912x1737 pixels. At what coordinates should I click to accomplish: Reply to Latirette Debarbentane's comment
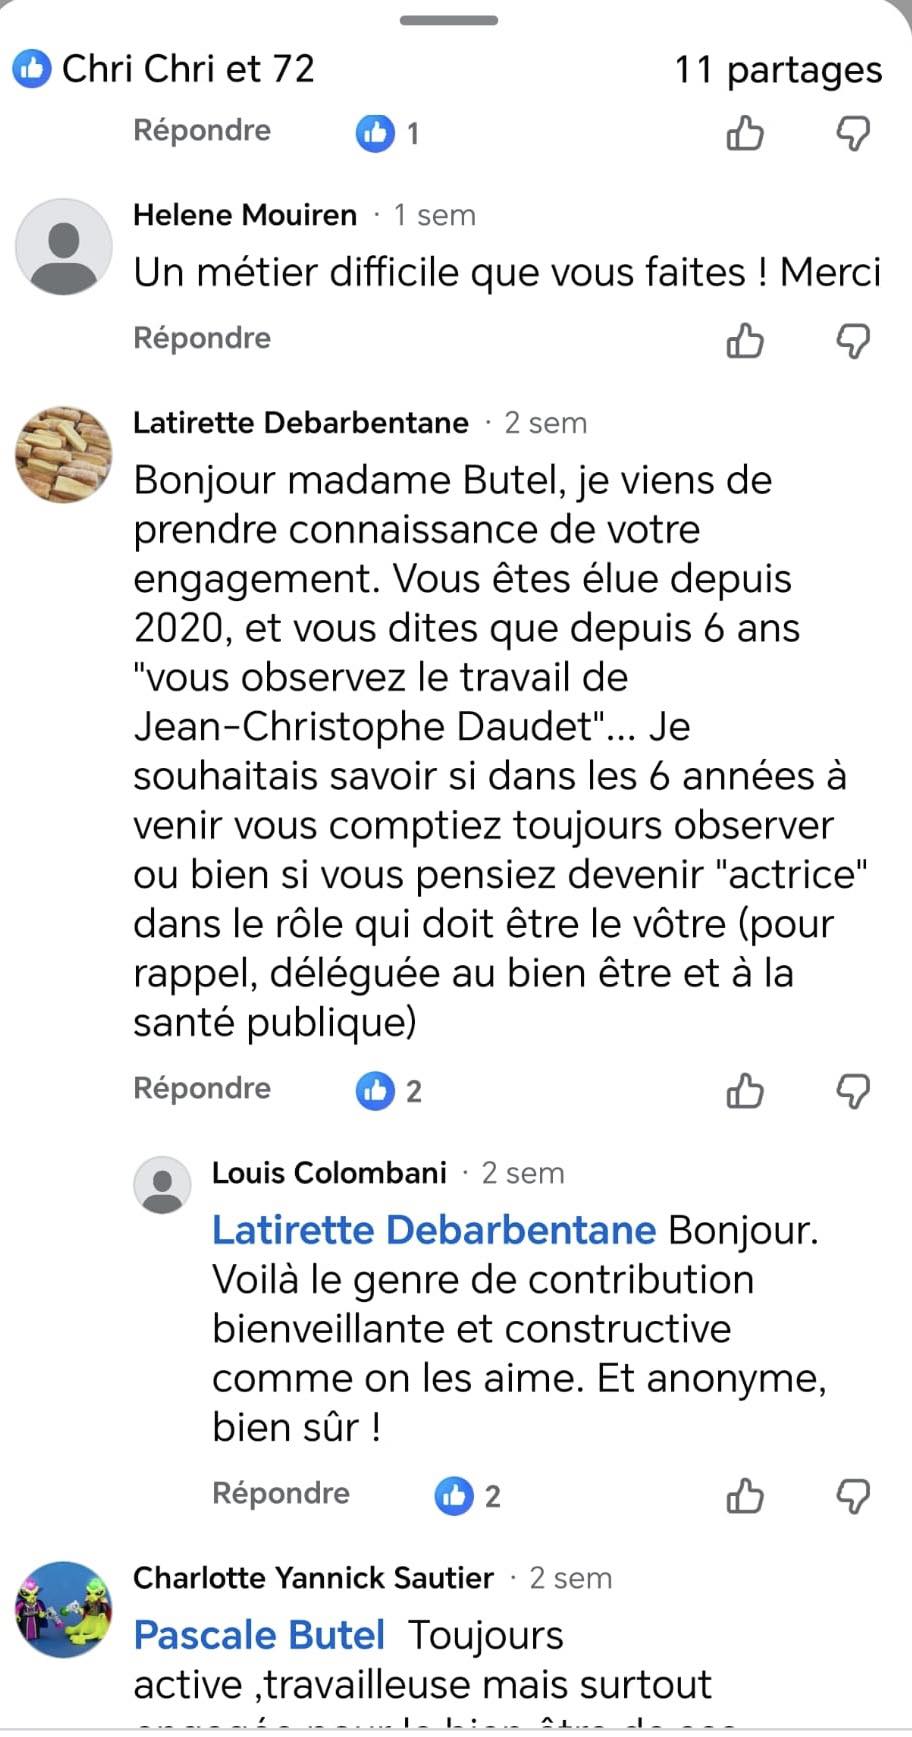[x=202, y=1088]
